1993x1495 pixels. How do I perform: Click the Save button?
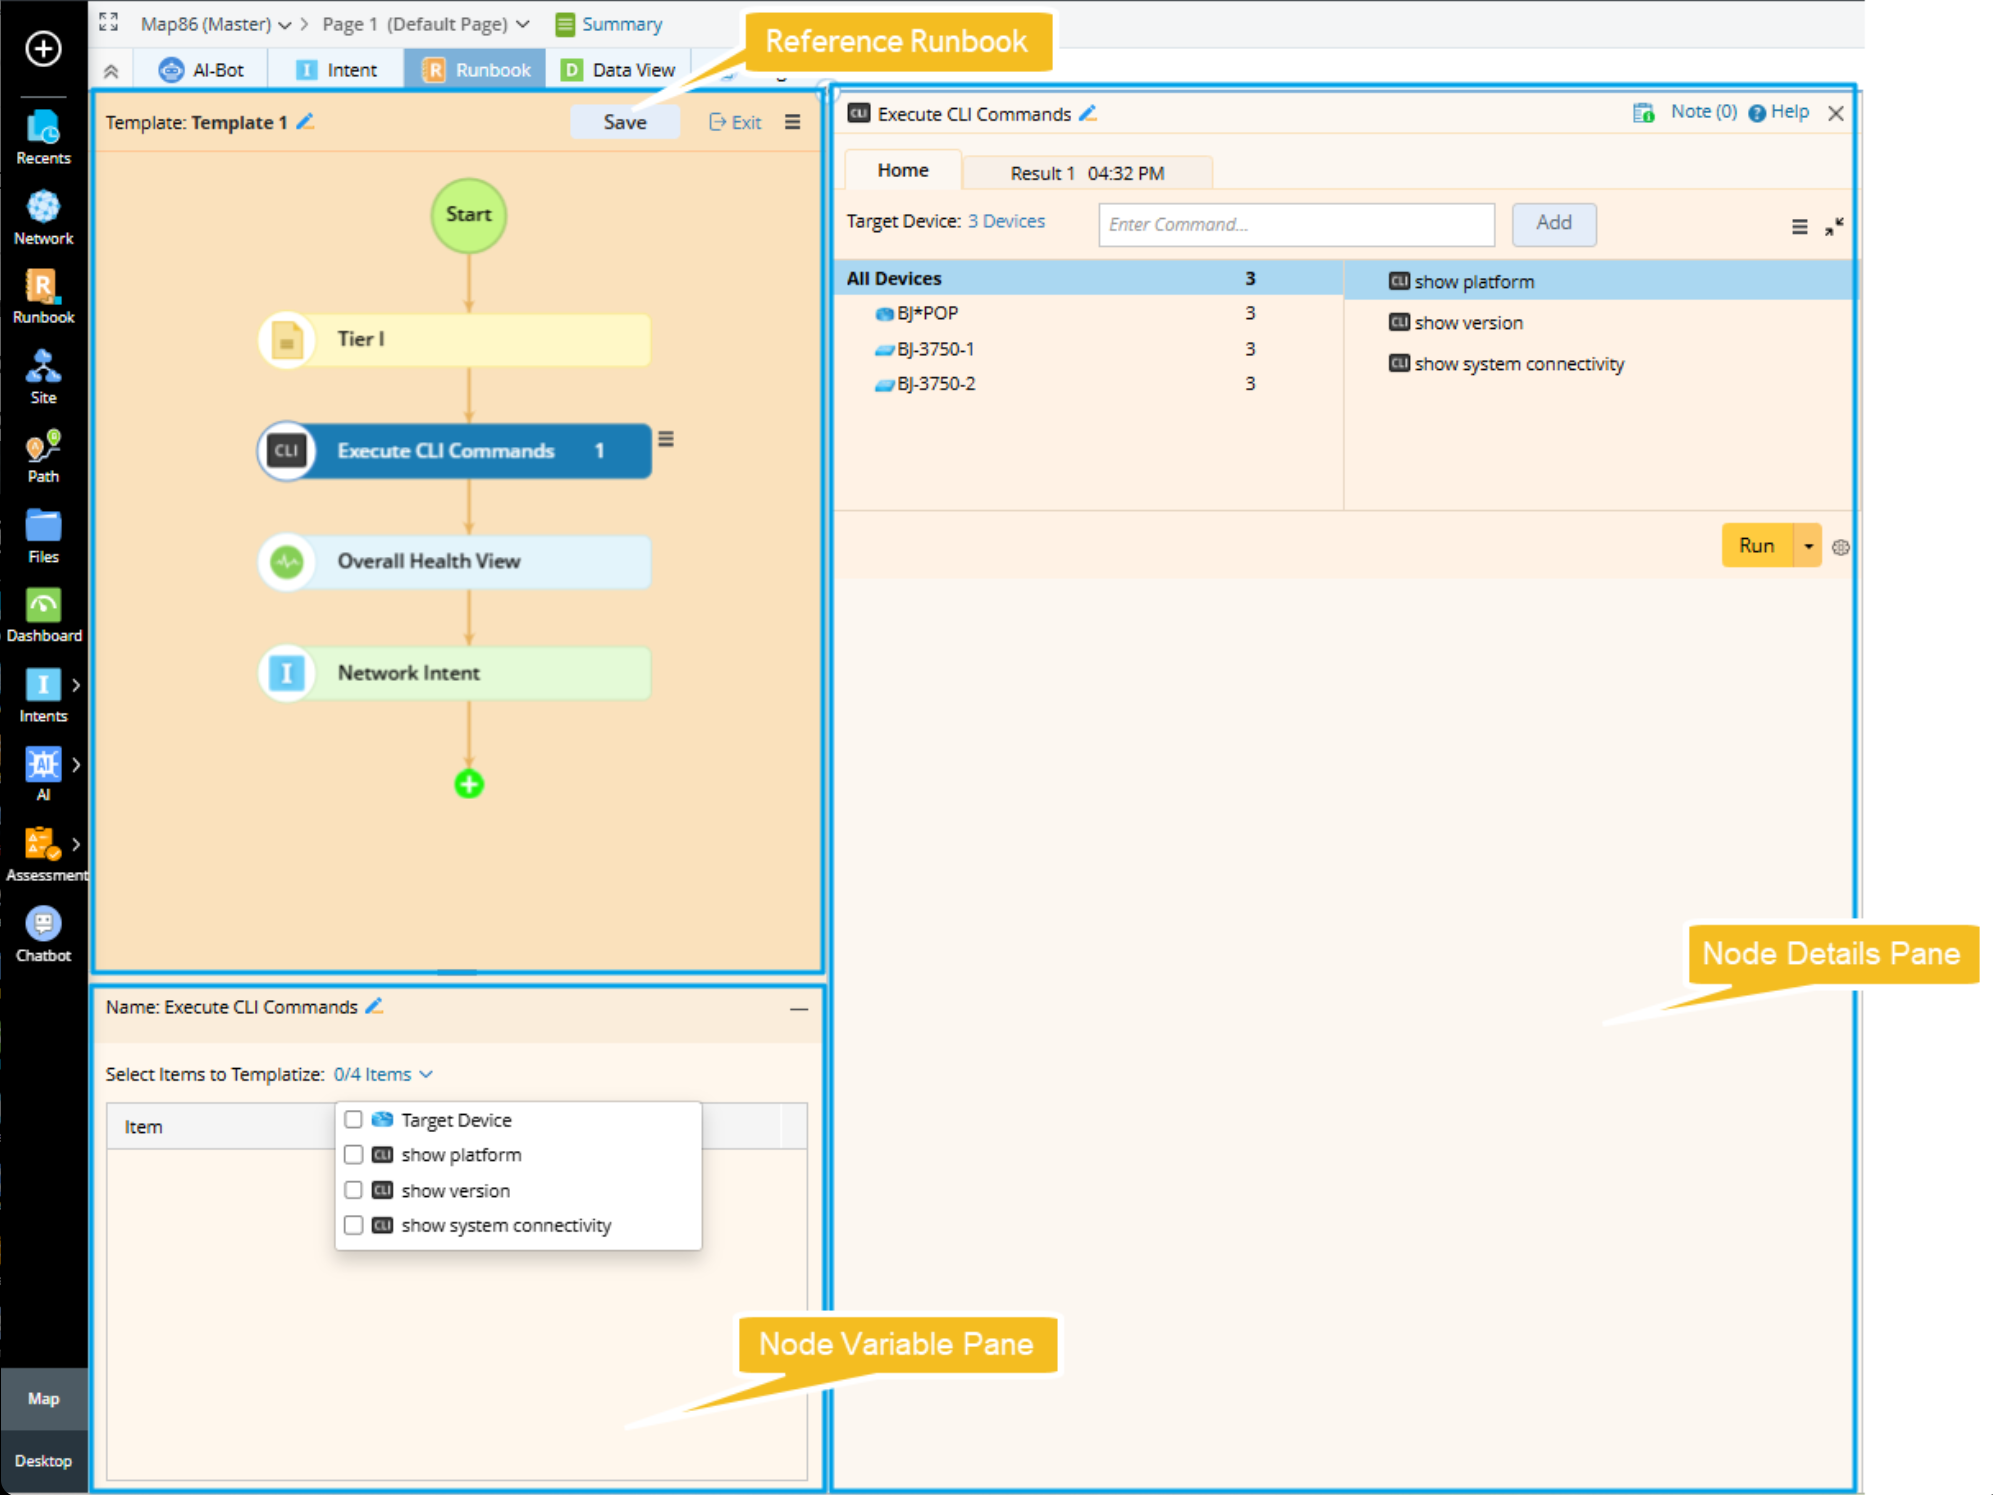pyautogui.click(x=624, y=122)
